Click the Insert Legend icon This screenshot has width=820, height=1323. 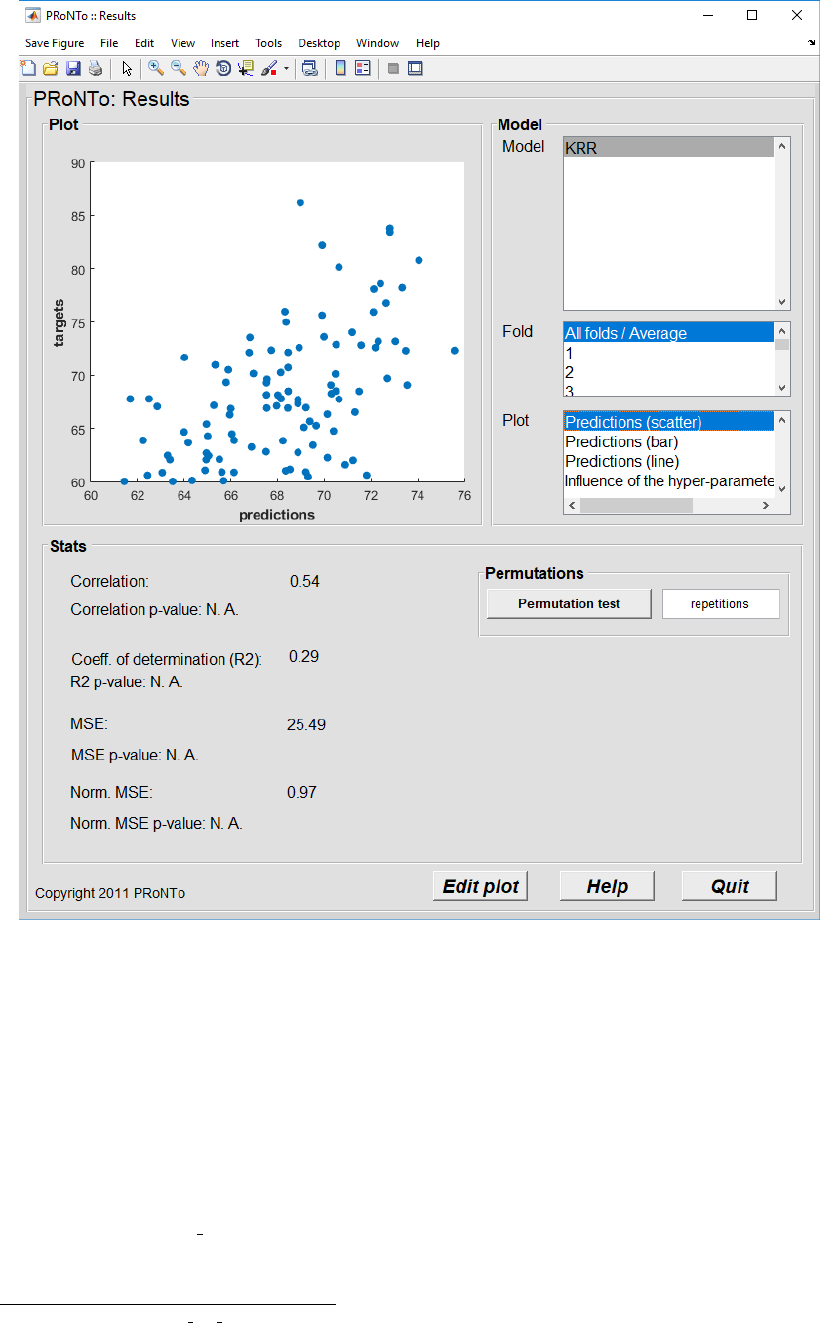(362, 68)
